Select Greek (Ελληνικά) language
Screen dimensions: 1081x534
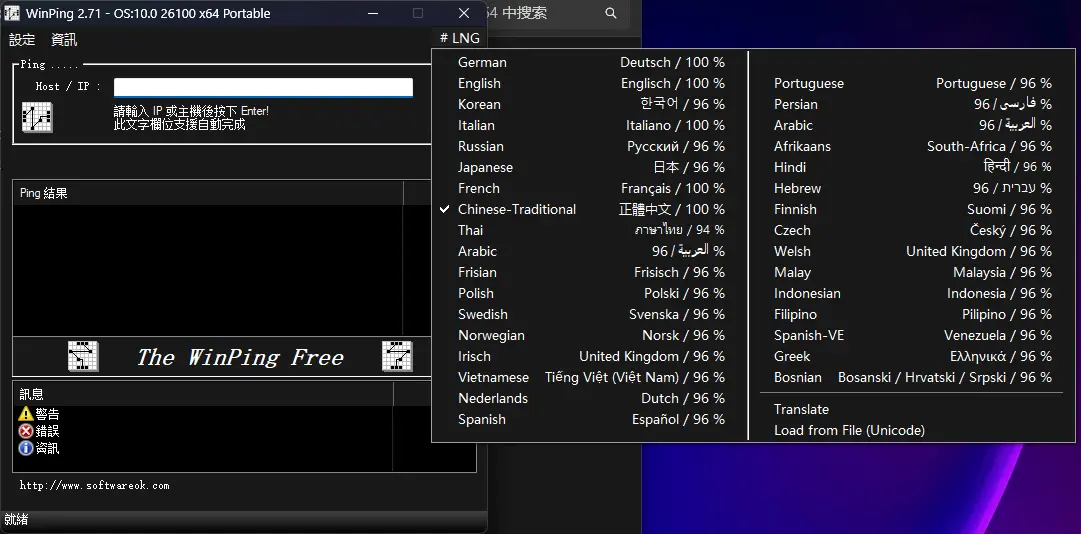point(911,357)
